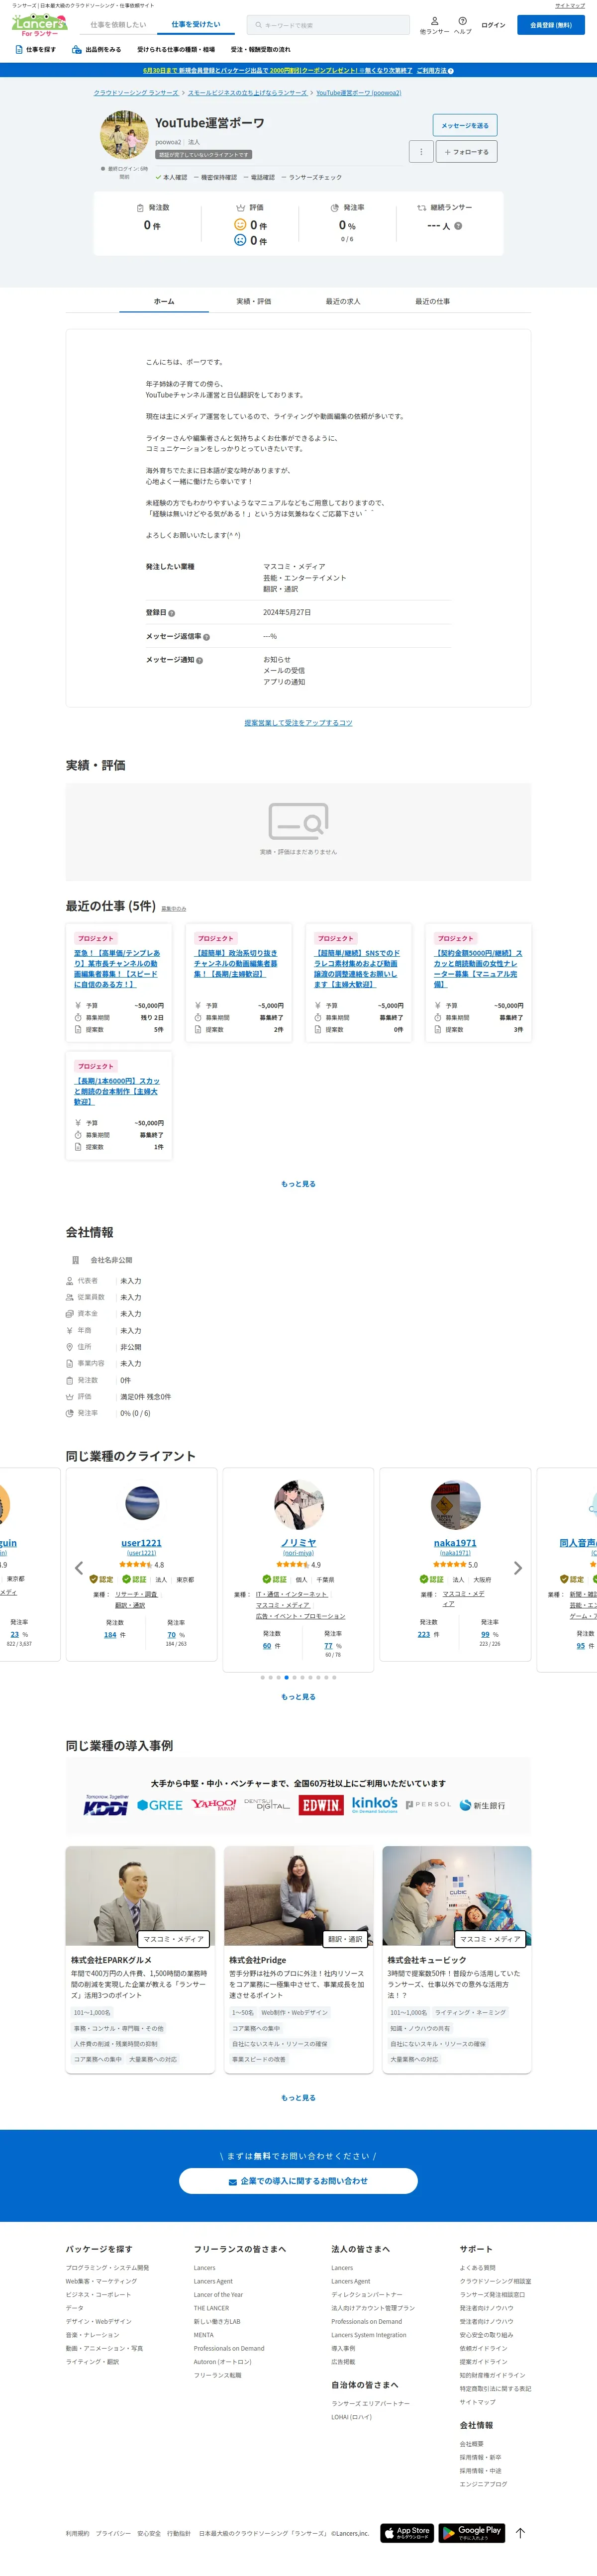Image resolution: width=597 pixels, height=2576 pixels.
Task: Click もっと見る under 最近の仕事
Action: (298, 1184)
